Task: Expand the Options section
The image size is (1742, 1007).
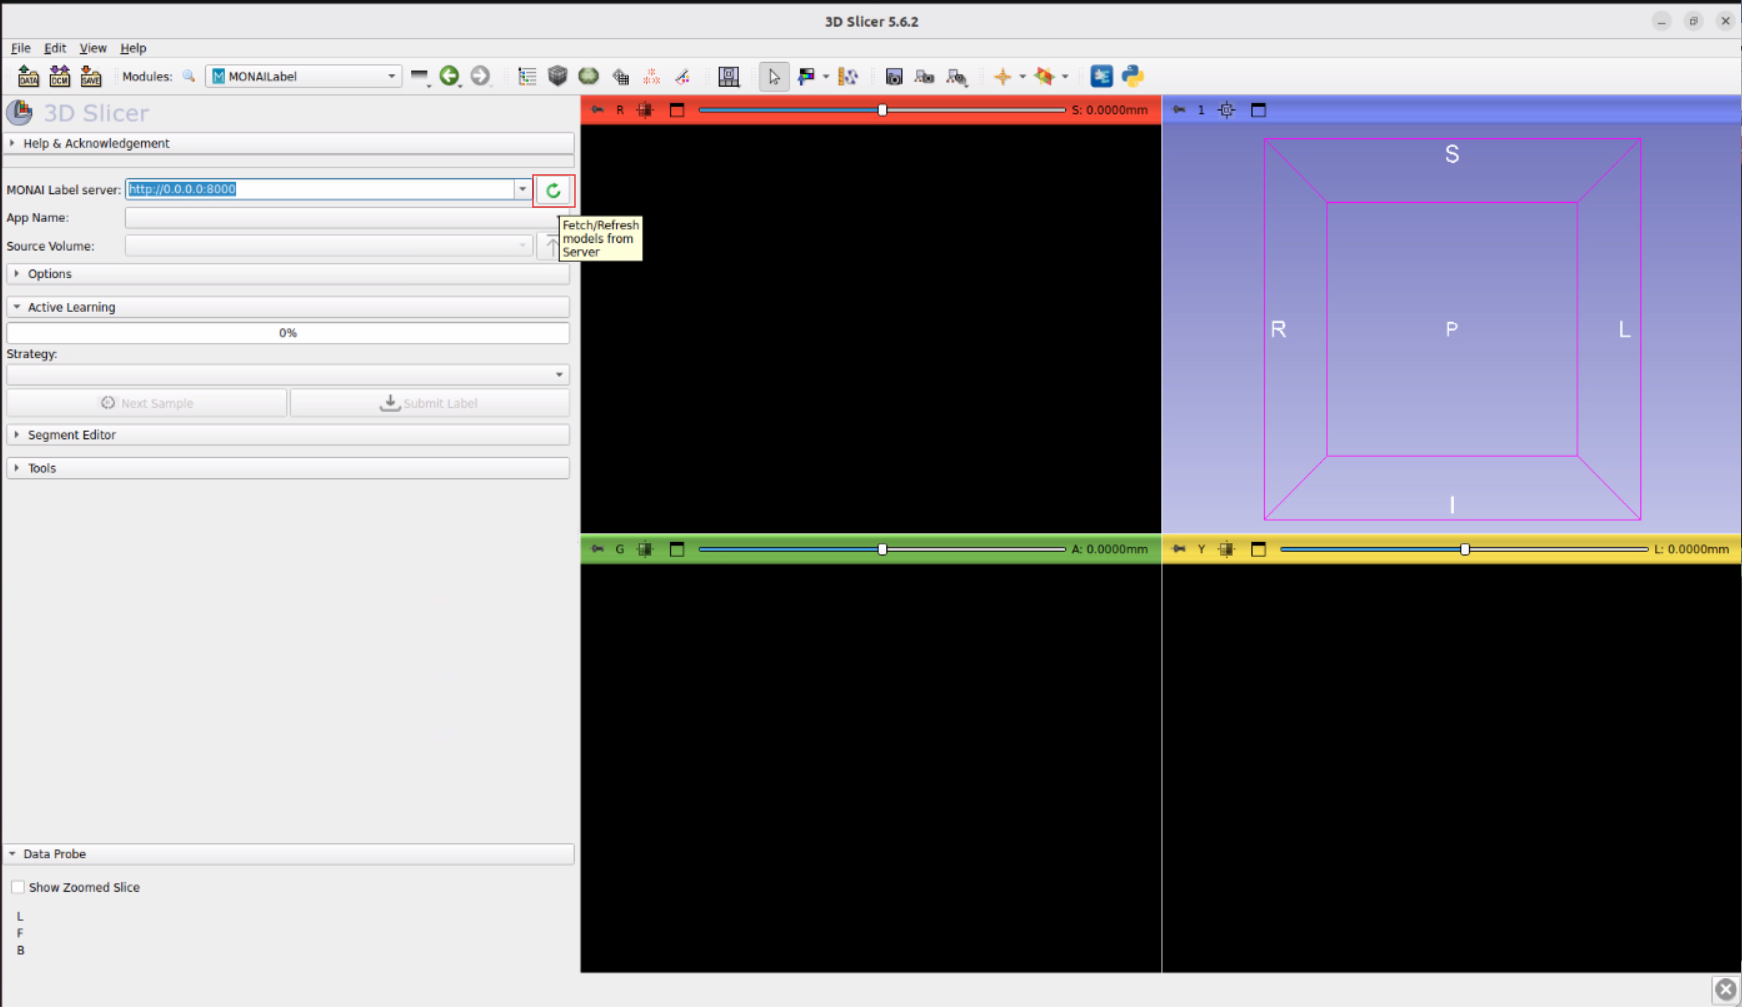Action: [49, 274]
